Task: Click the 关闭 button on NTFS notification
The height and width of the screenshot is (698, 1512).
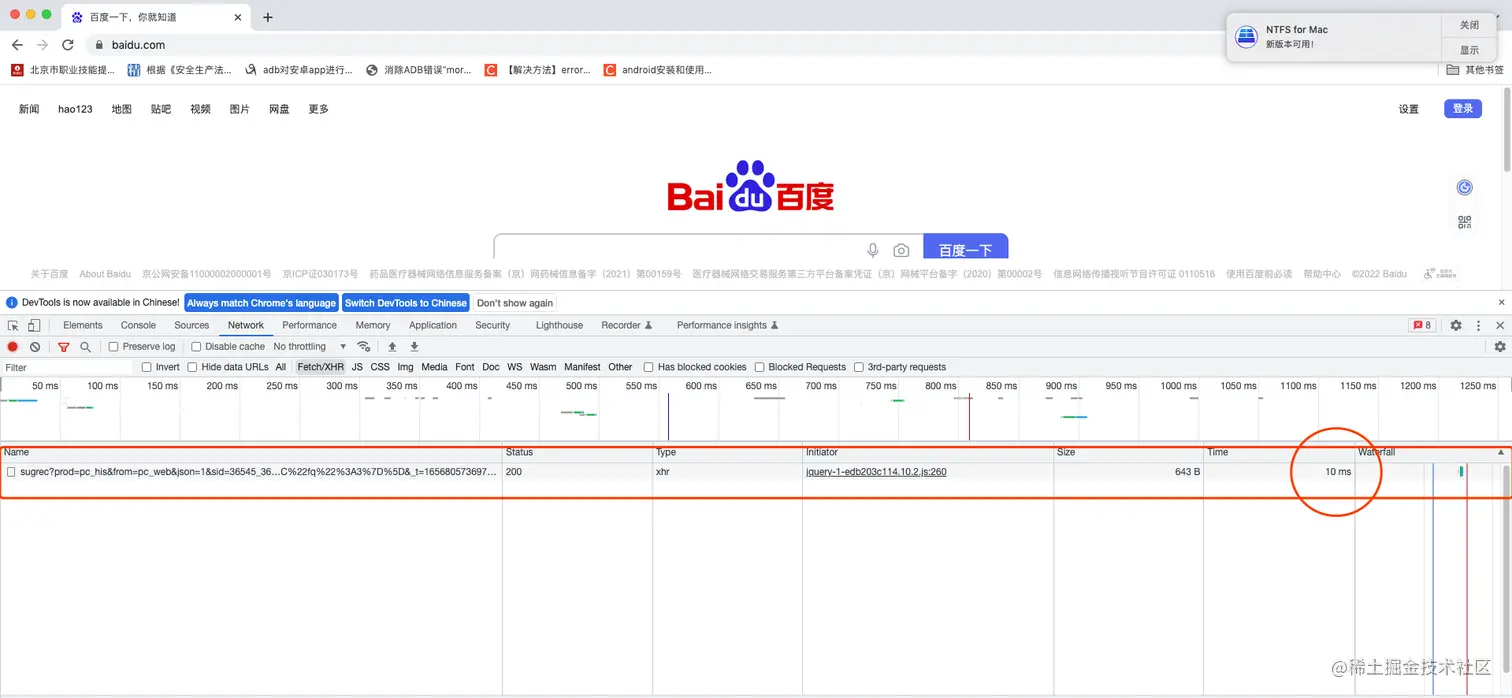Action: (1469, 25)
